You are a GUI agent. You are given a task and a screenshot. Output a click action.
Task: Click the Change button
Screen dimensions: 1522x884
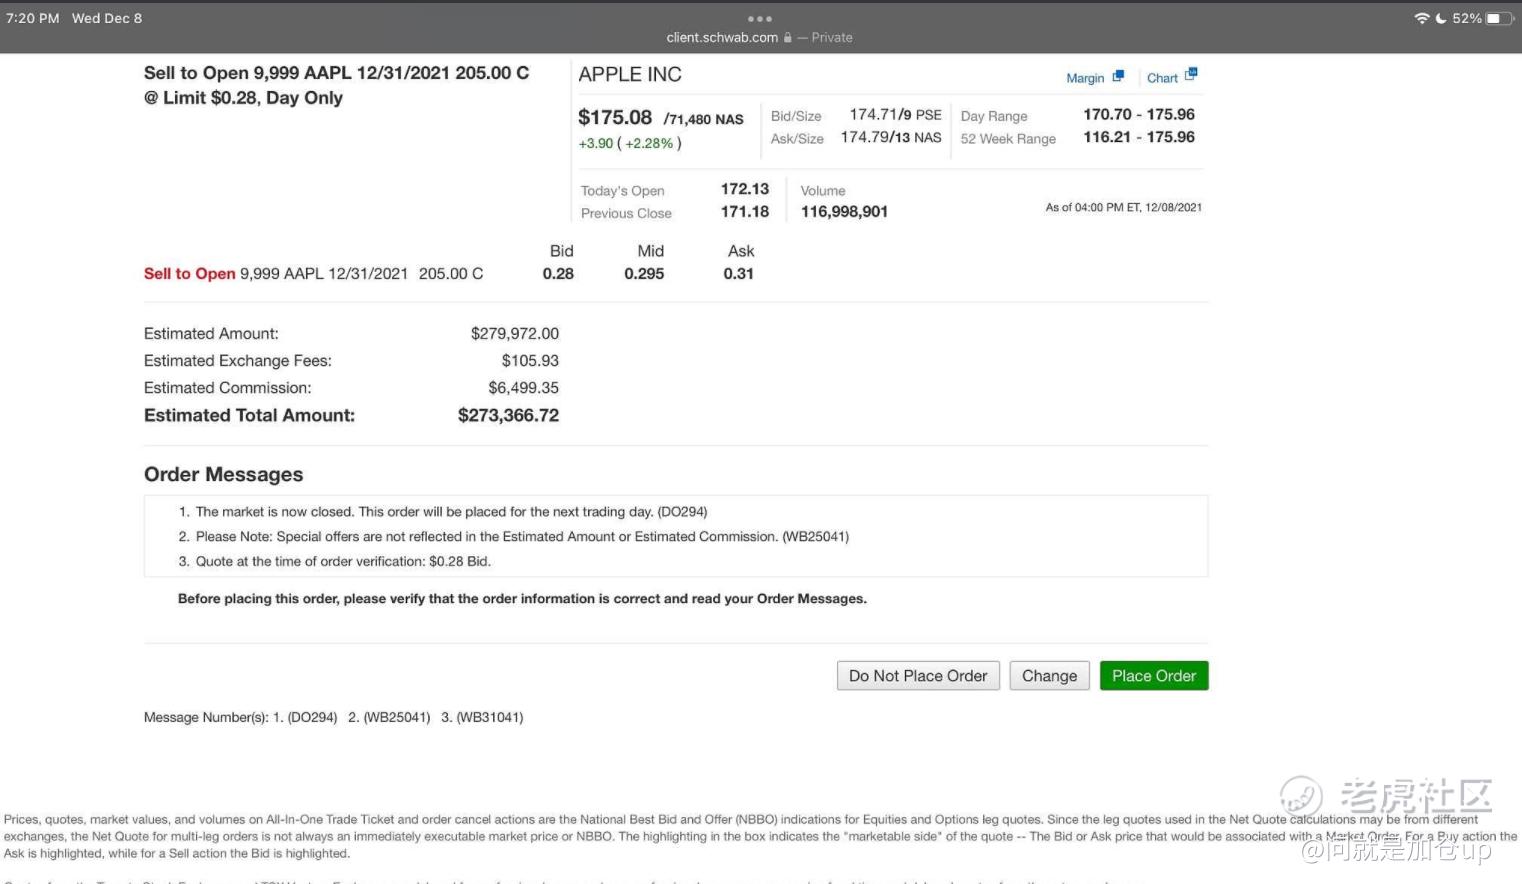point(1049,676)
